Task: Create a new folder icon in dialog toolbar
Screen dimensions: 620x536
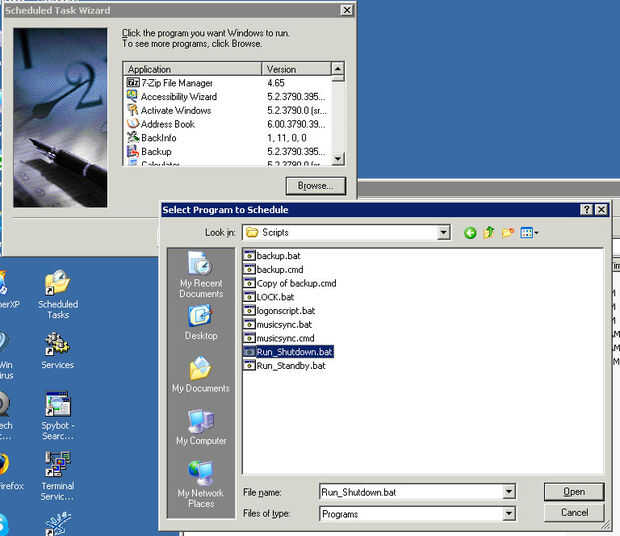Action: pyautogui.click(x=508, y=233)
